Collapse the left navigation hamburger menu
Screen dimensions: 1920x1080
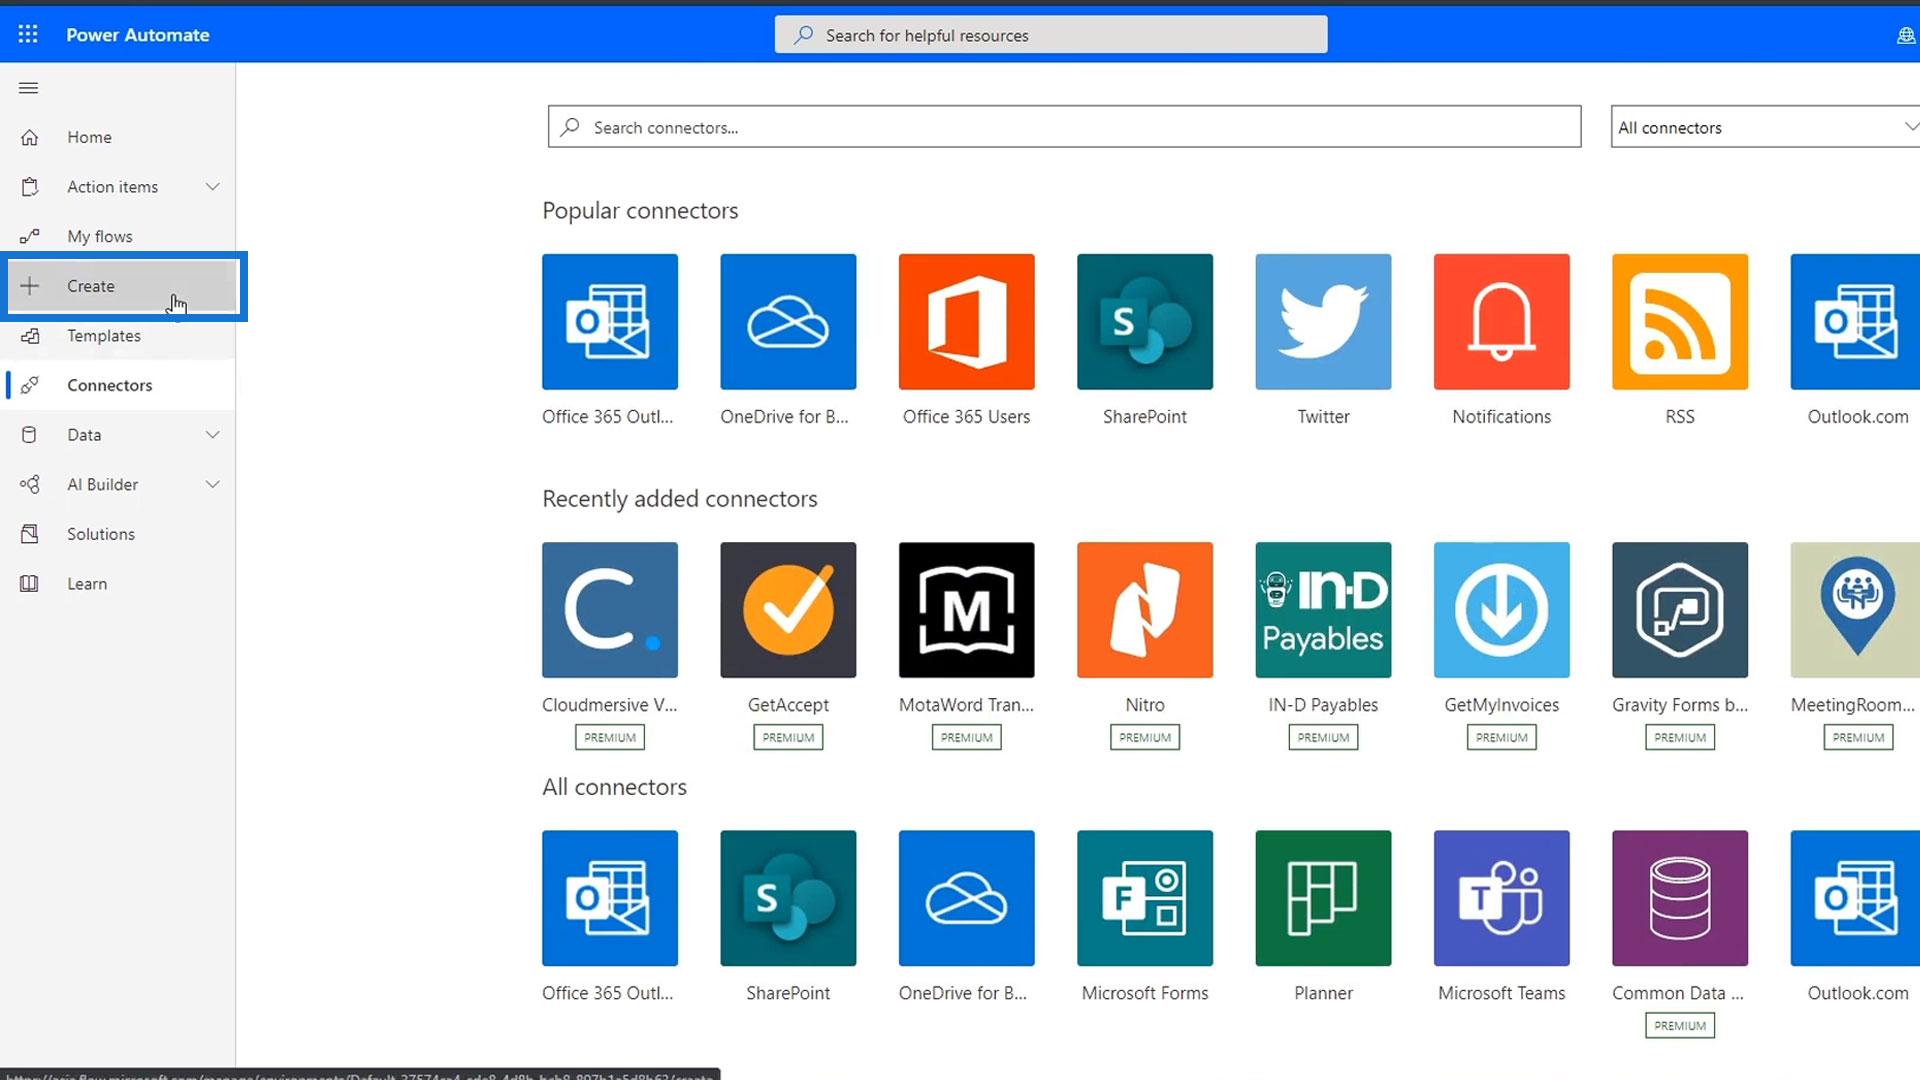point(29,88)
